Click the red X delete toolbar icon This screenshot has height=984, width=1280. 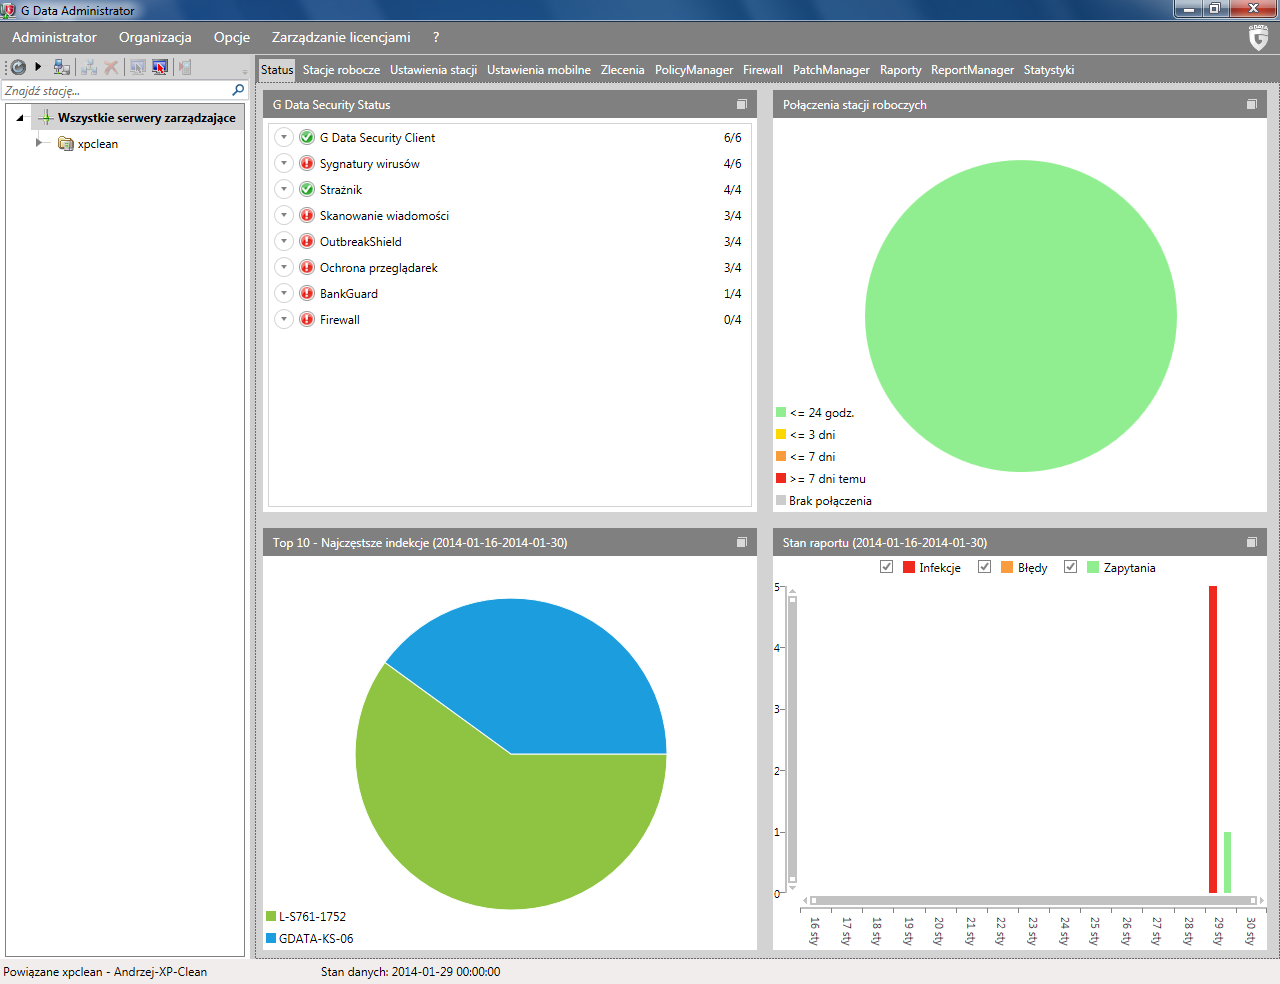[111, 67]
